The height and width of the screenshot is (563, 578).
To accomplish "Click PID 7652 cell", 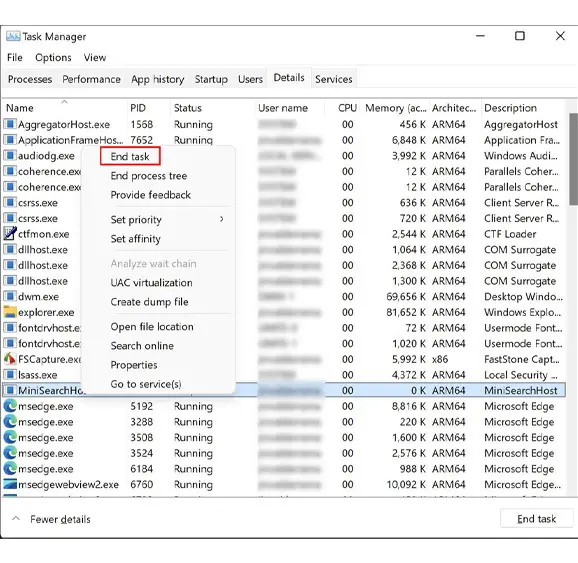I will [x=142, y=140].
